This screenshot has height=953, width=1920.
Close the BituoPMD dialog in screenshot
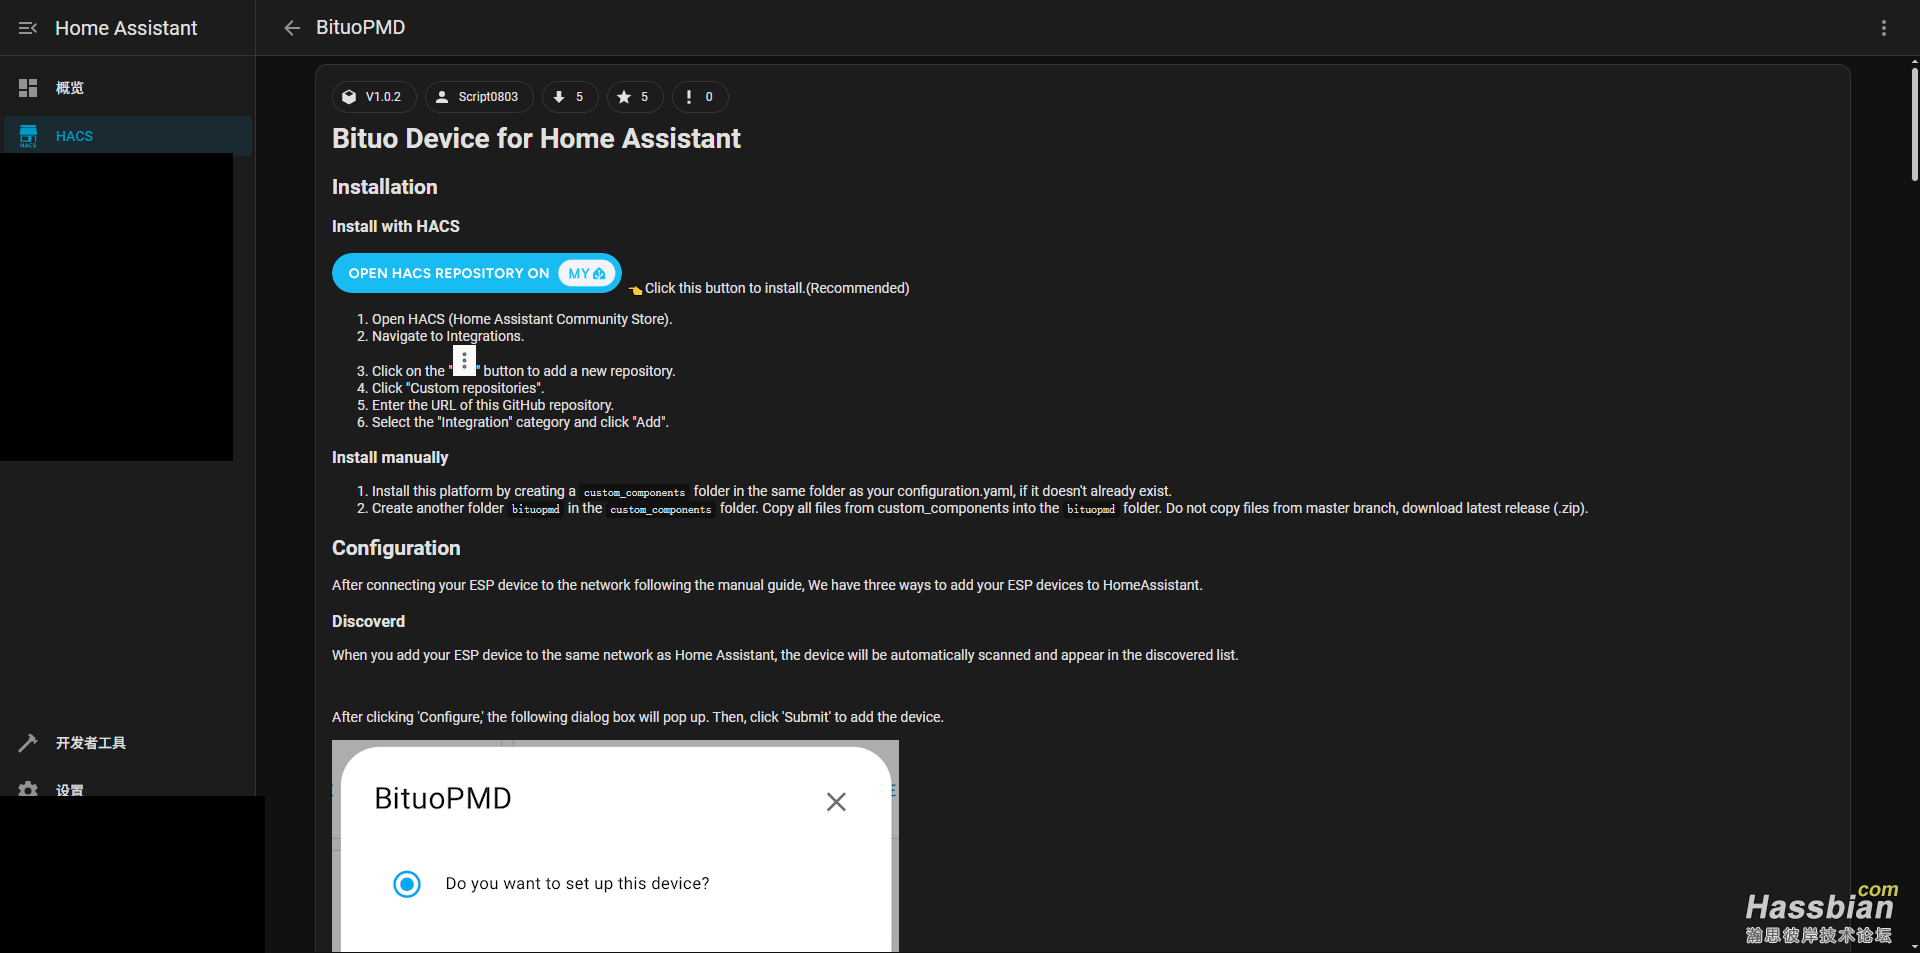coord(836,802)
